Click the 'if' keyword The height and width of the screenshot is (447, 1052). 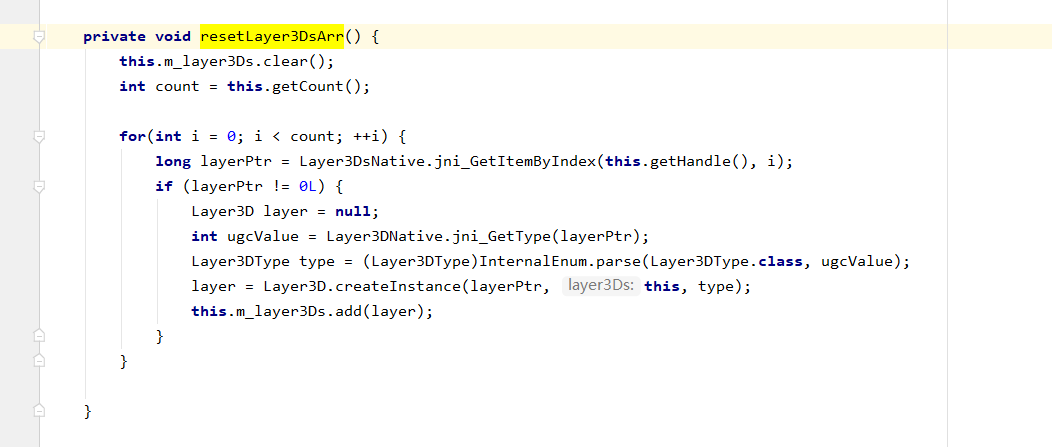tap(164, 187)
